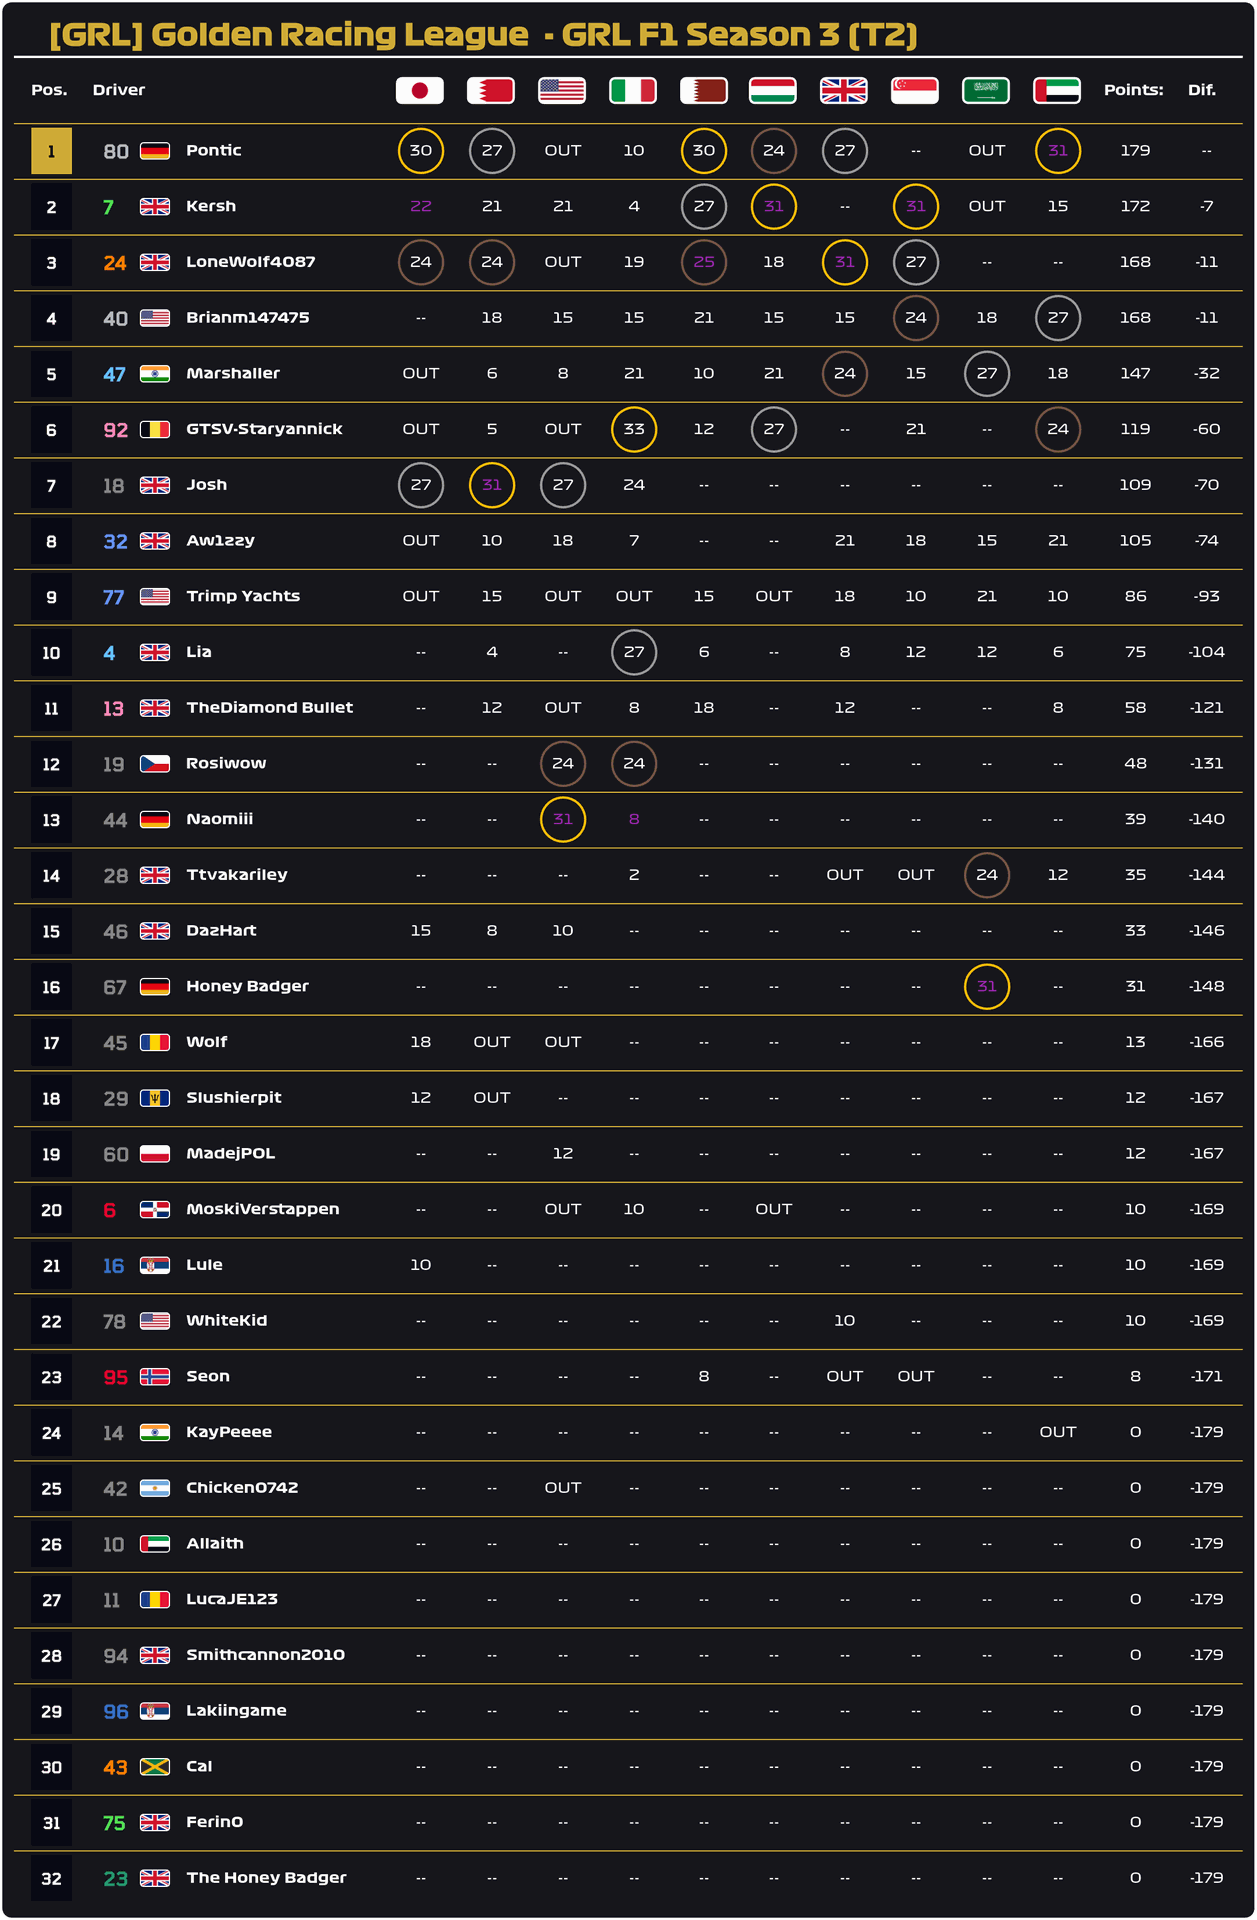Open the Qatar flag race column
The width and height of the screenshot is (1257, 1920).
point(703,91)
